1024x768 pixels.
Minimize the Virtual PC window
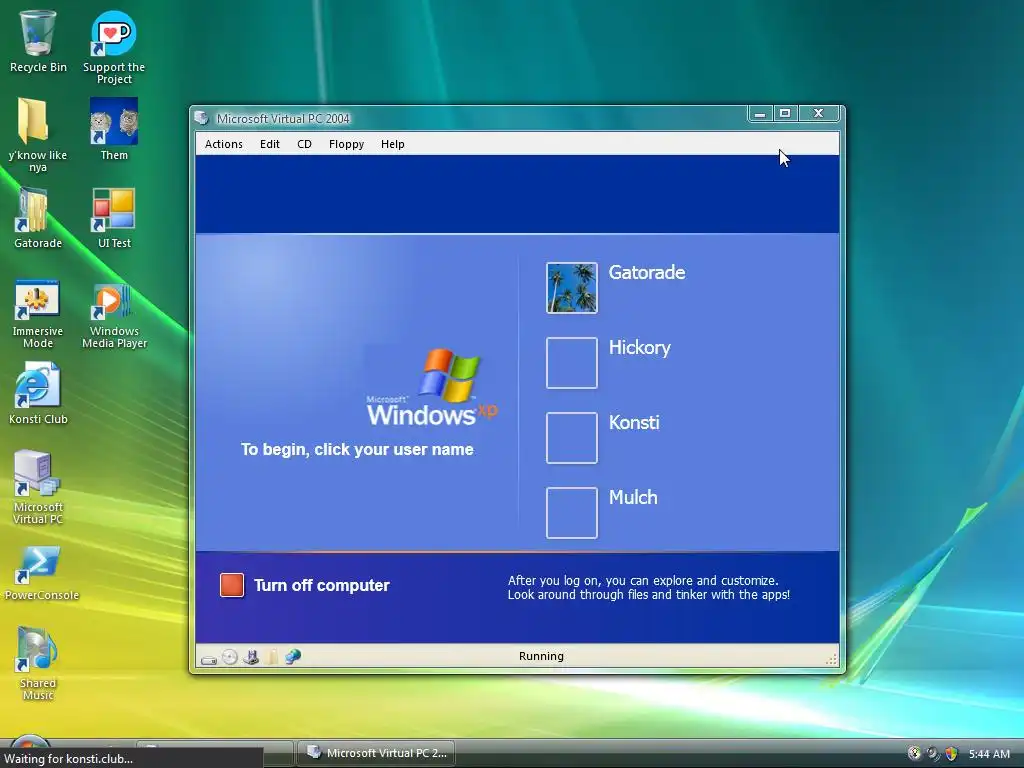pyautogui.click(x=760, y=114)
